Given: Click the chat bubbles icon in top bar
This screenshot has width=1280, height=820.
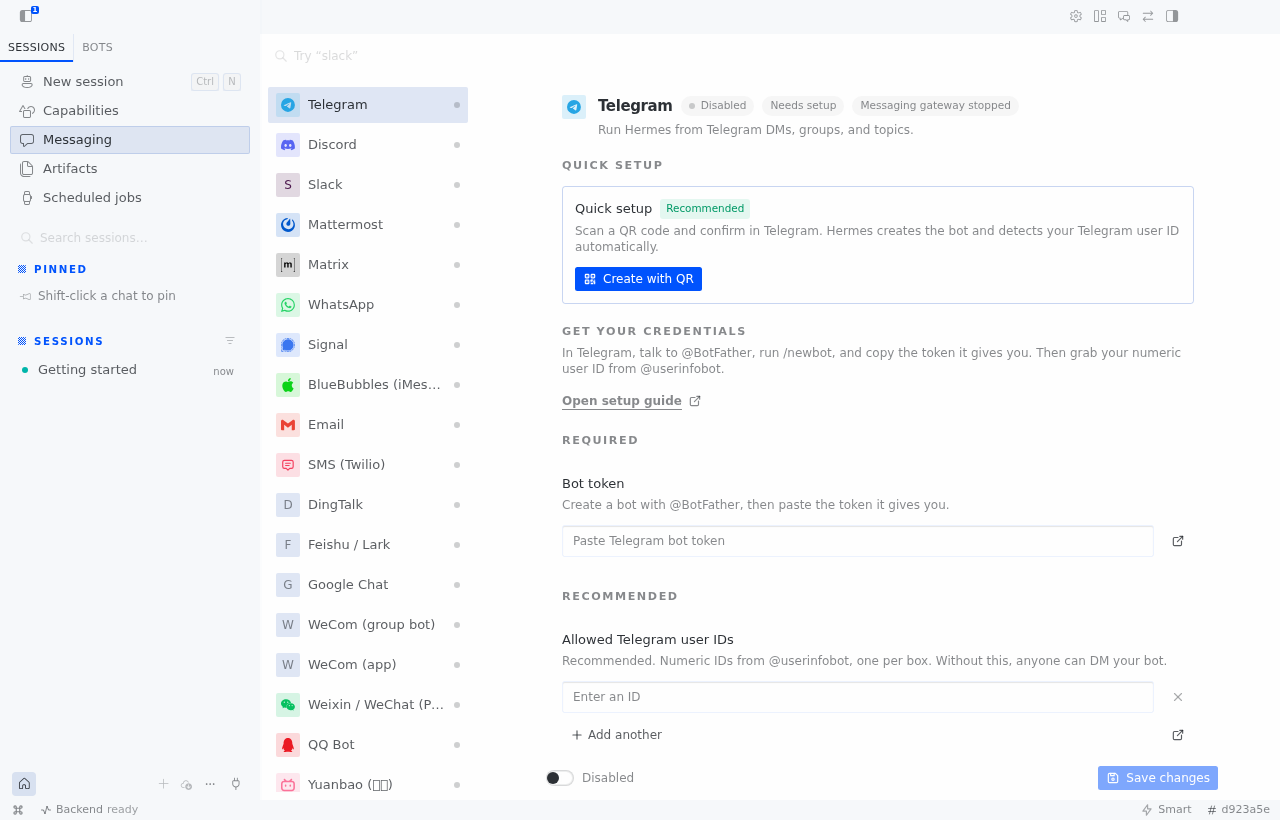Looking at the screenshot, I should coord(1124,16).
